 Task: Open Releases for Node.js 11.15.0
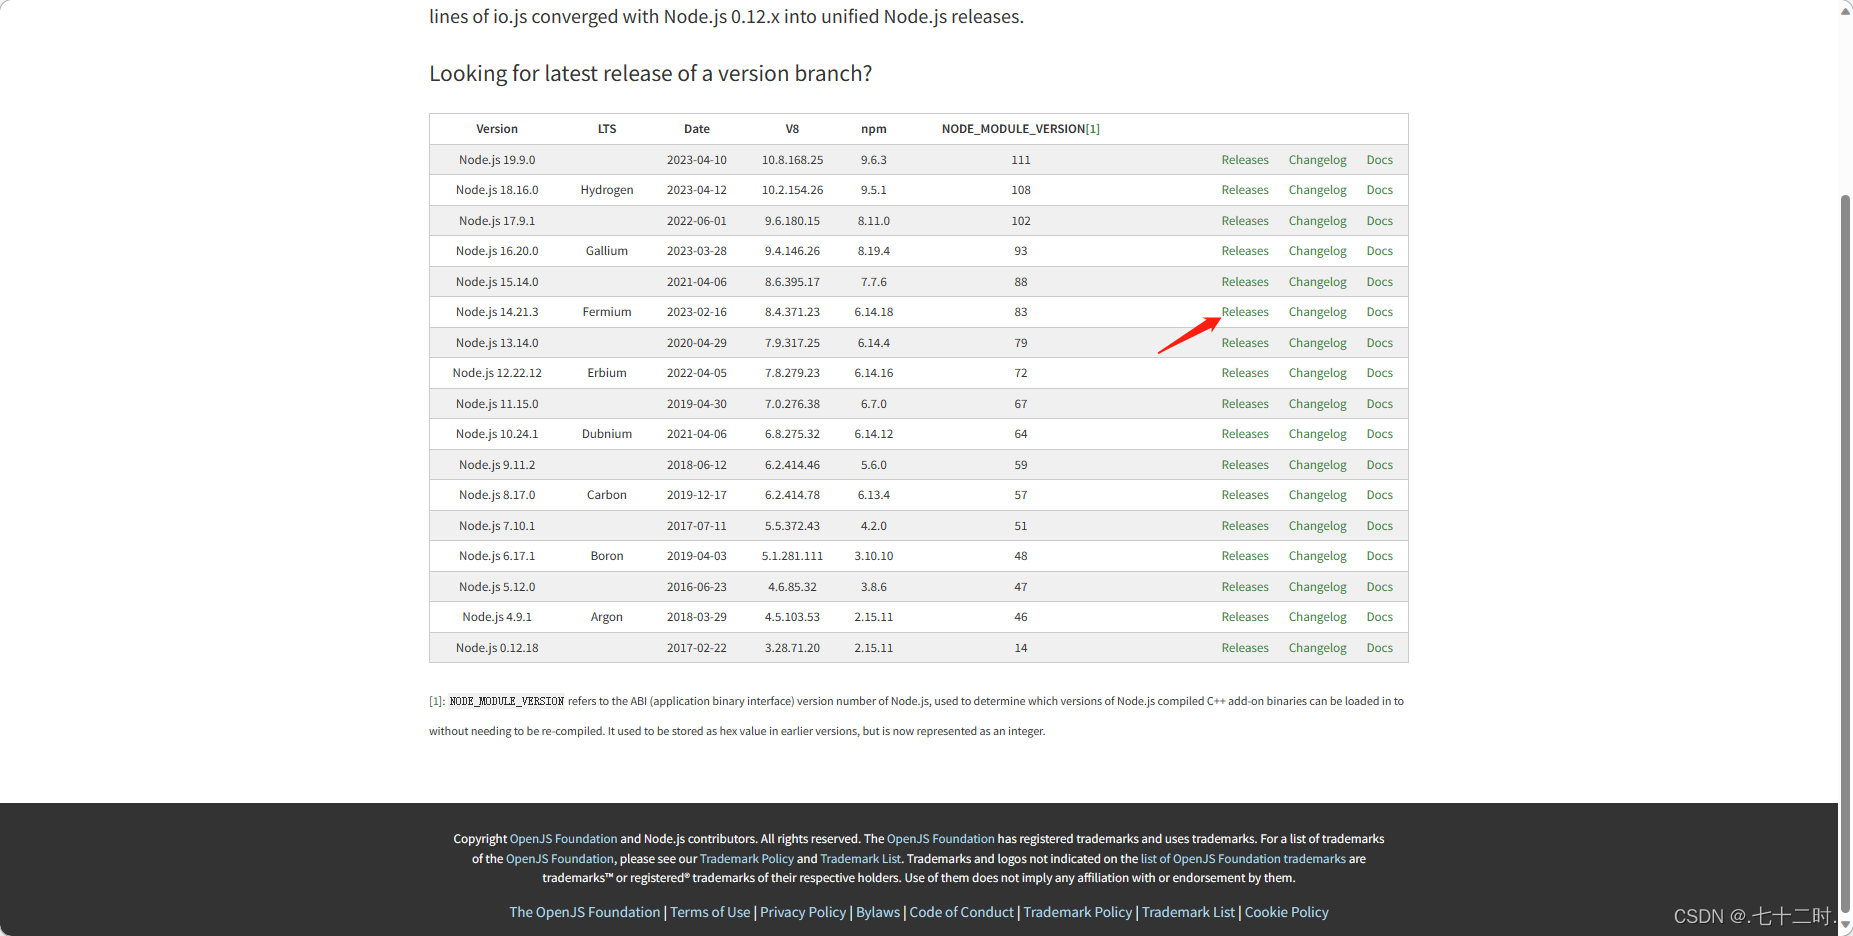click(x=1244, y=404)
